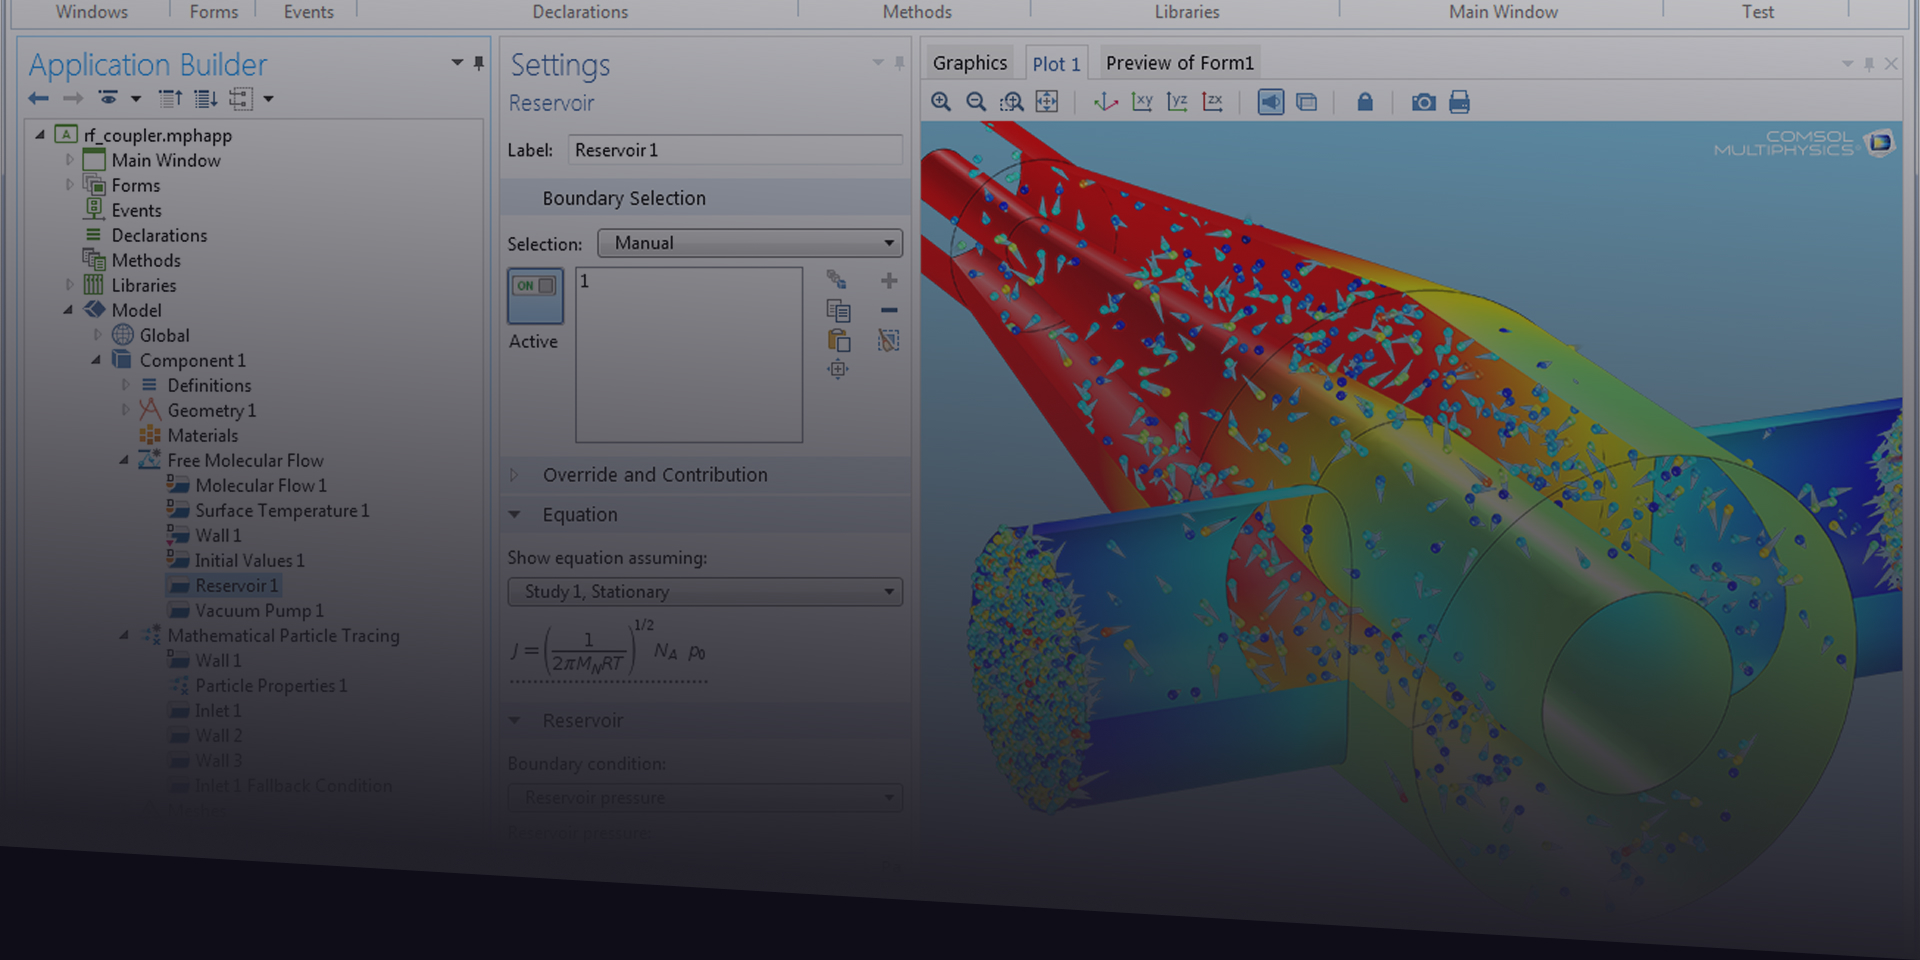
Task: Click the Expand All tree icon
Action: pos(205,98)
